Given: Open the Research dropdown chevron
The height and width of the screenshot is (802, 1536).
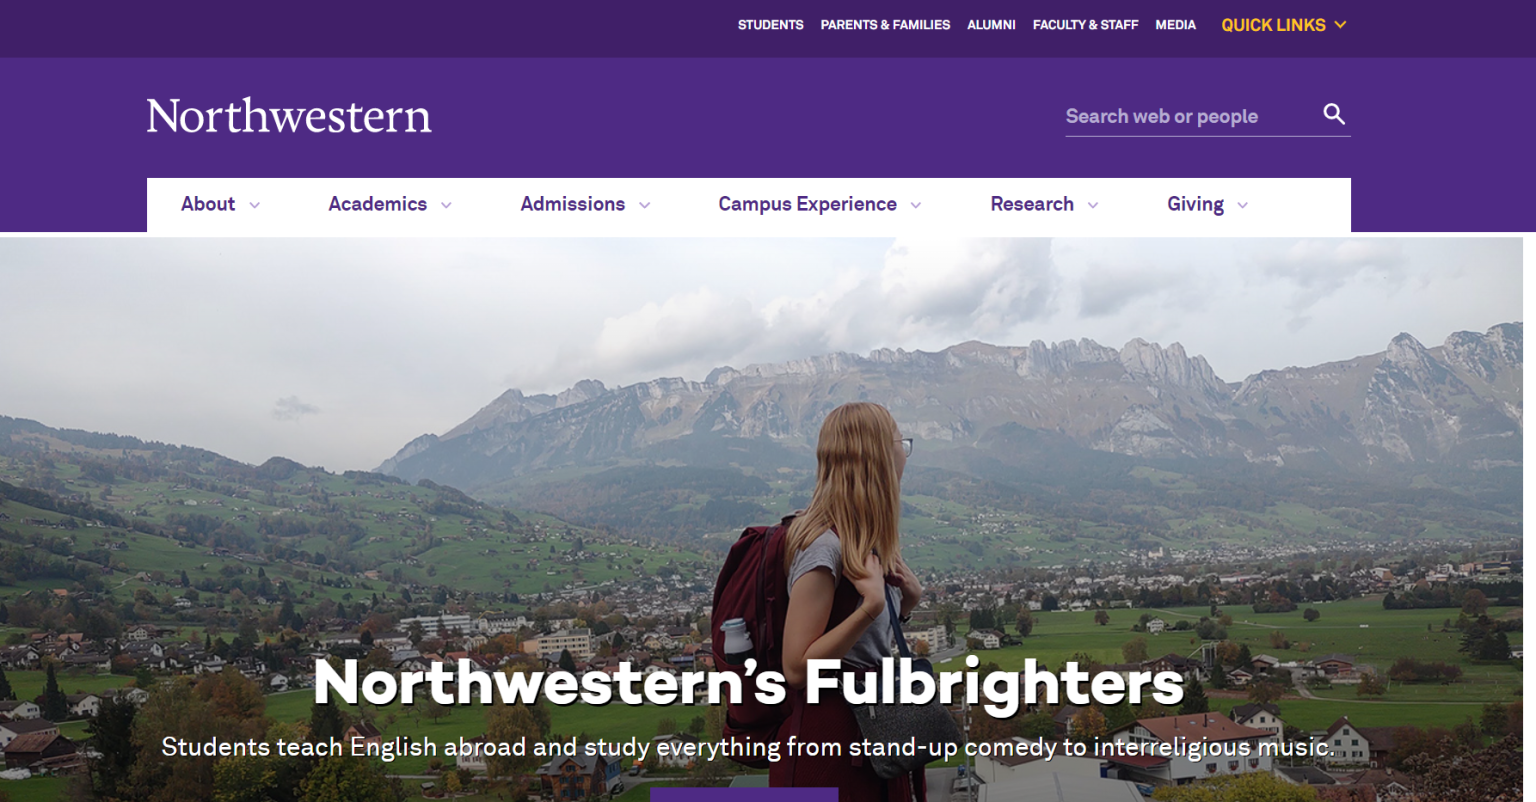Looking at the screenshot, I should coord(1092,205).
